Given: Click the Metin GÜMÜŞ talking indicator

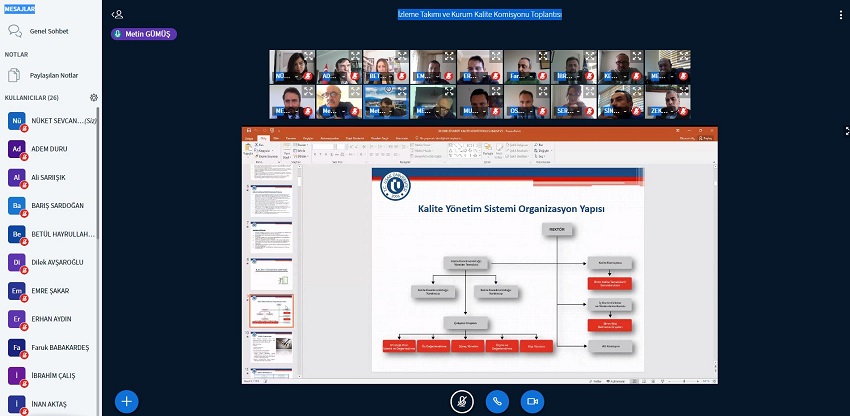Looking at the screenshot, I should (151, 34).
